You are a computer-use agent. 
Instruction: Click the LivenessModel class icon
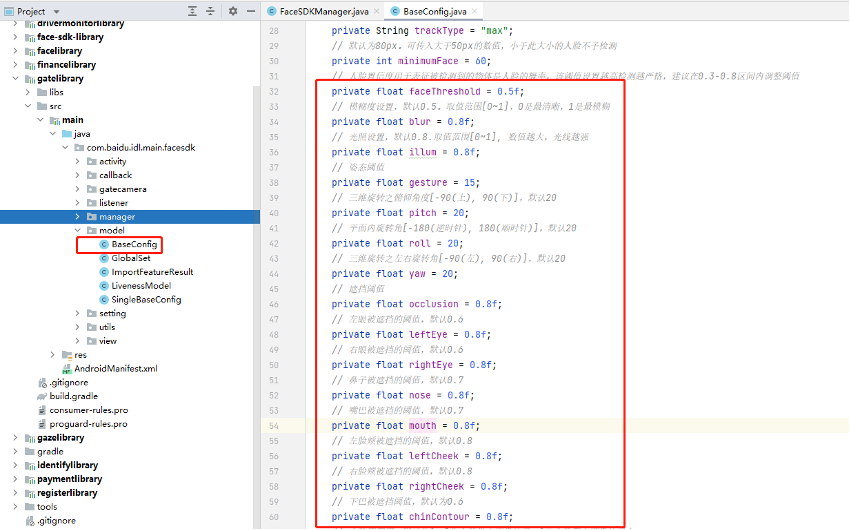point(104,286)
